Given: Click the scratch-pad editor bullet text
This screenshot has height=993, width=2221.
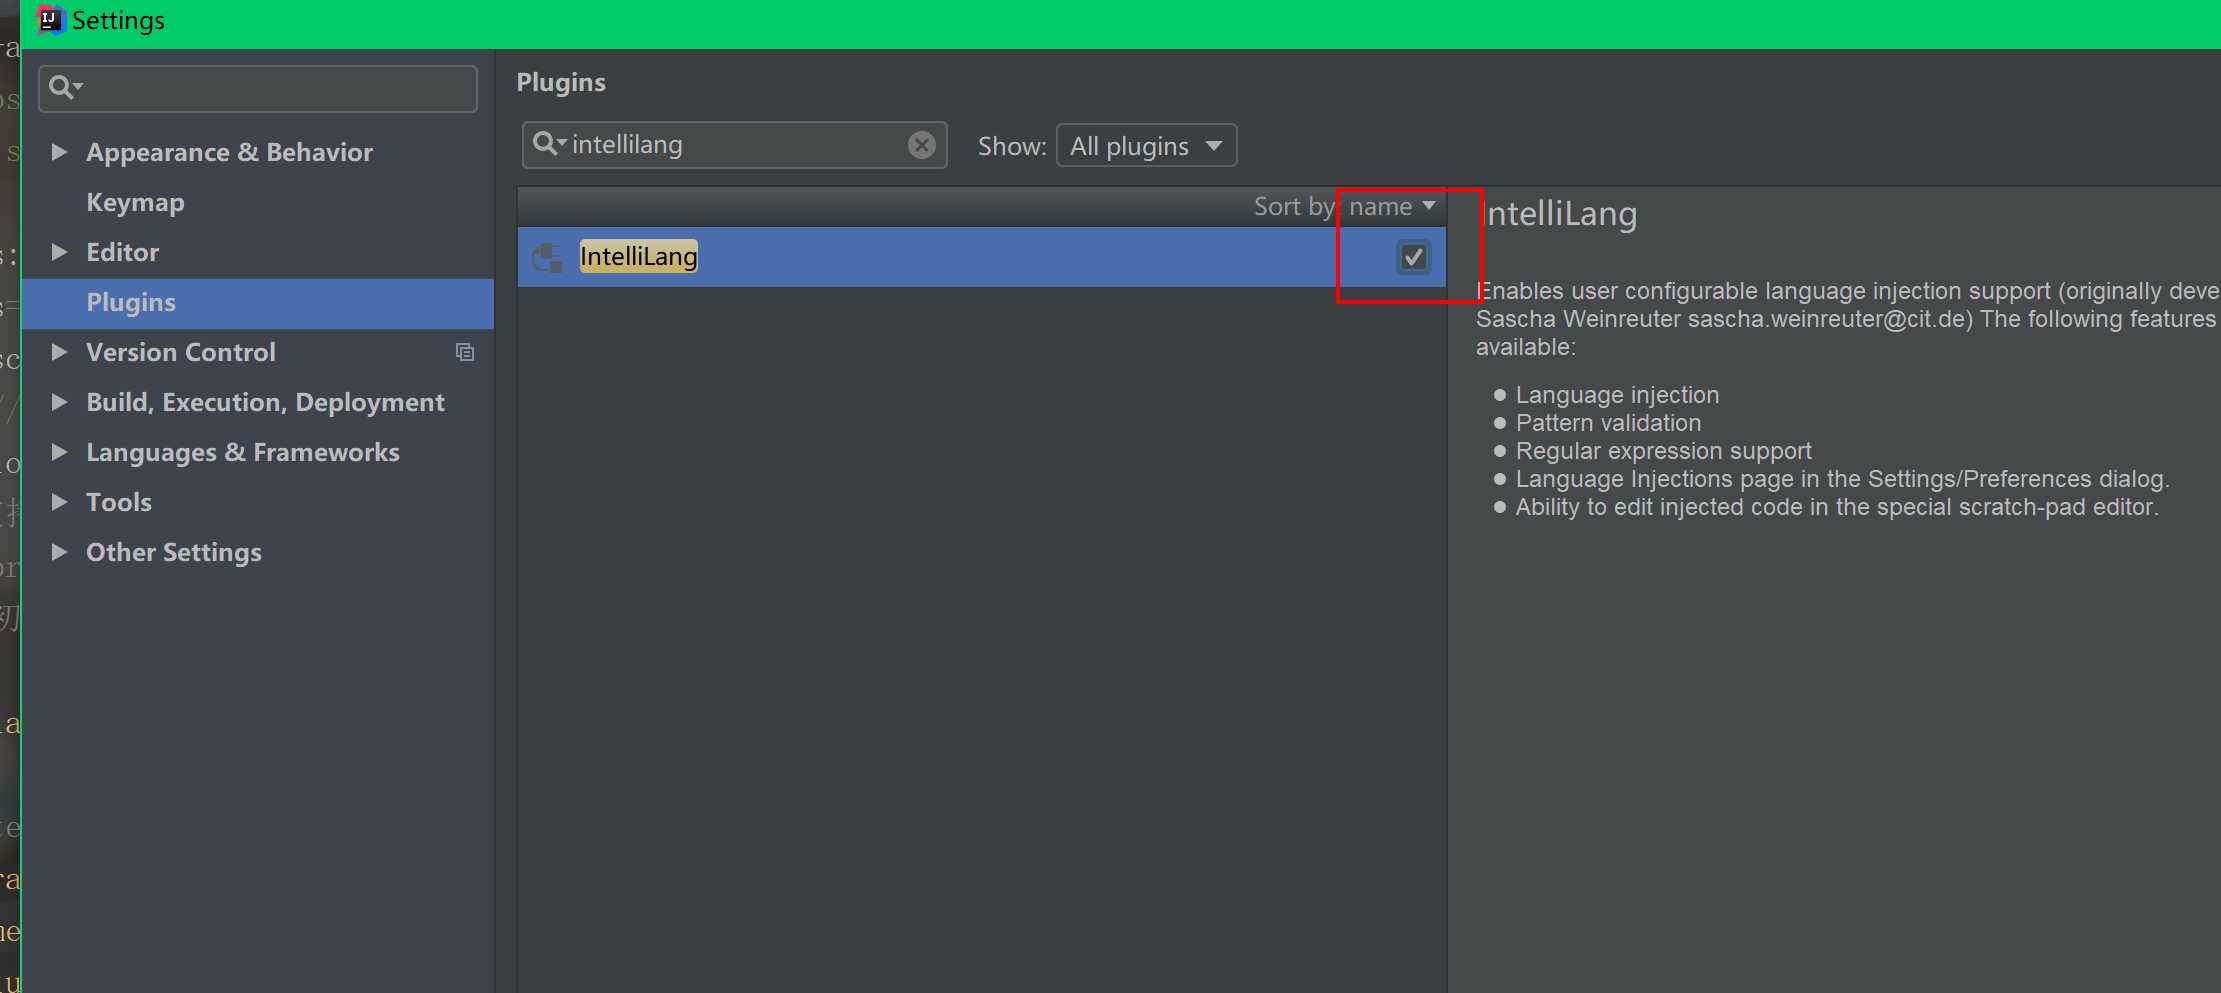Looking at the screenshot, I should point(1837,507).
